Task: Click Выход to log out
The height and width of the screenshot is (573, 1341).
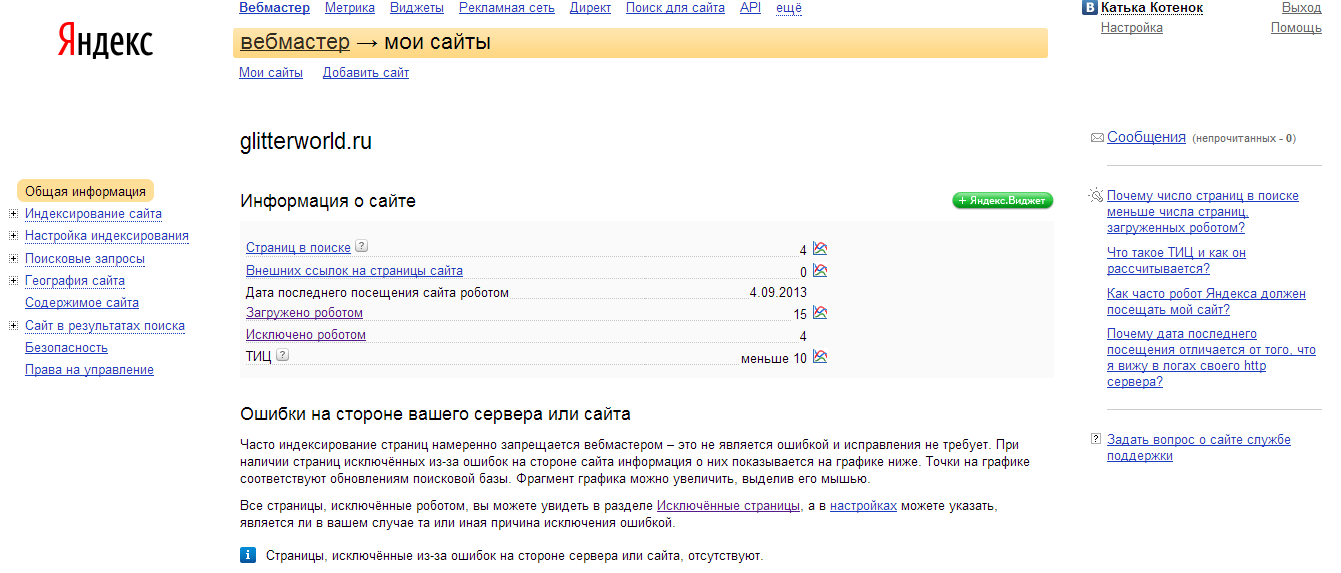Action: click(x=1301, y=8)
